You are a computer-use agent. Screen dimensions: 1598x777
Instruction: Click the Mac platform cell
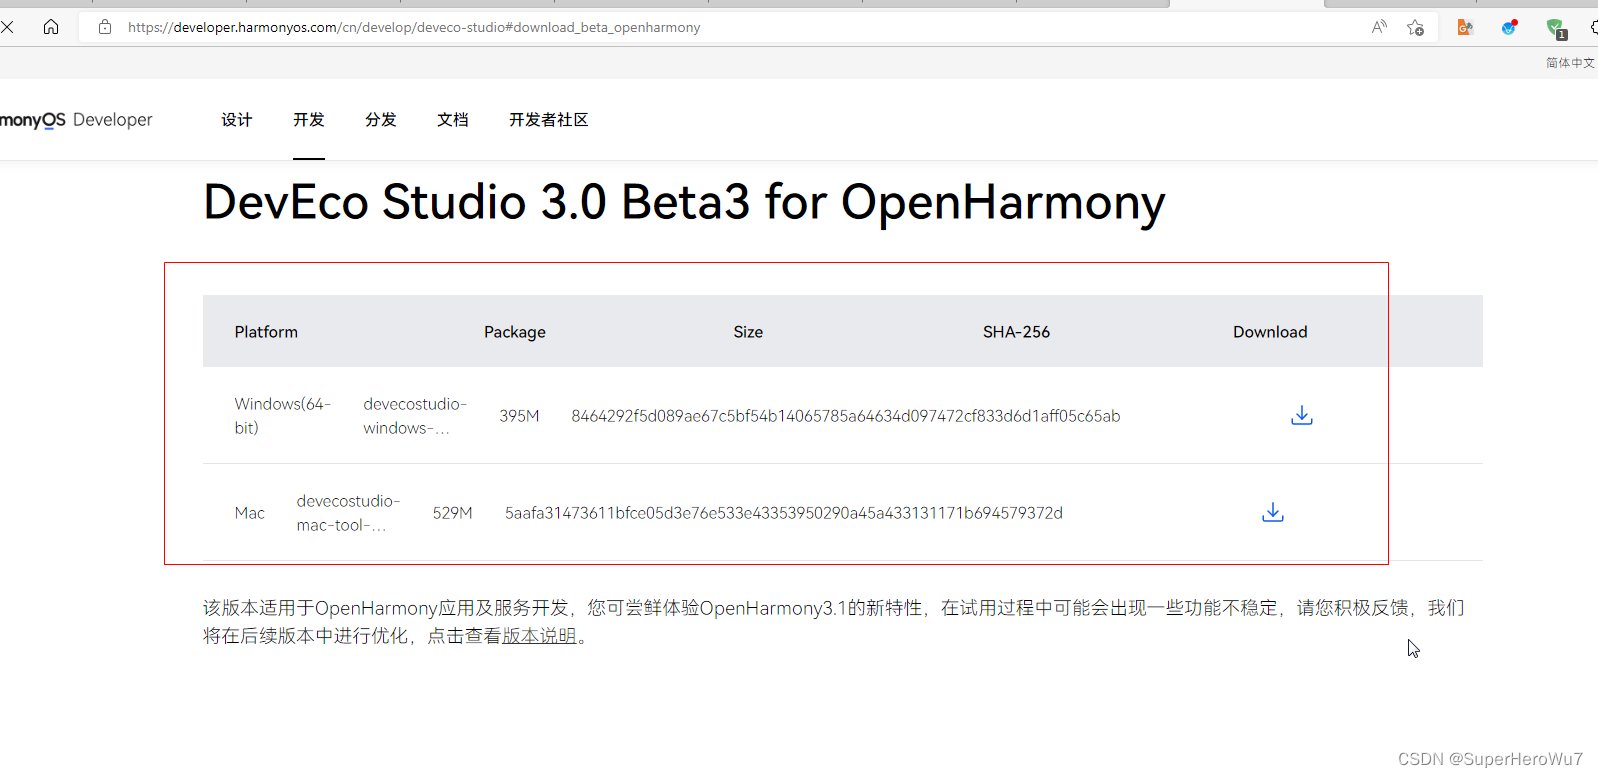point(249,512)
